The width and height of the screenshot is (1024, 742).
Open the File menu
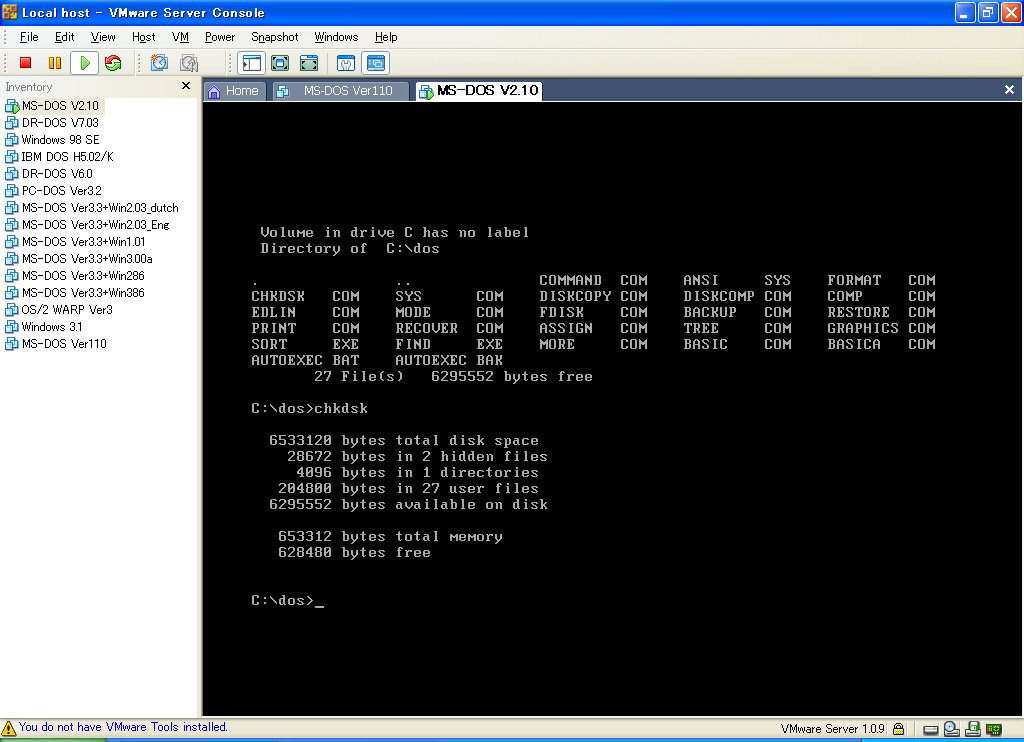[29, 37]
